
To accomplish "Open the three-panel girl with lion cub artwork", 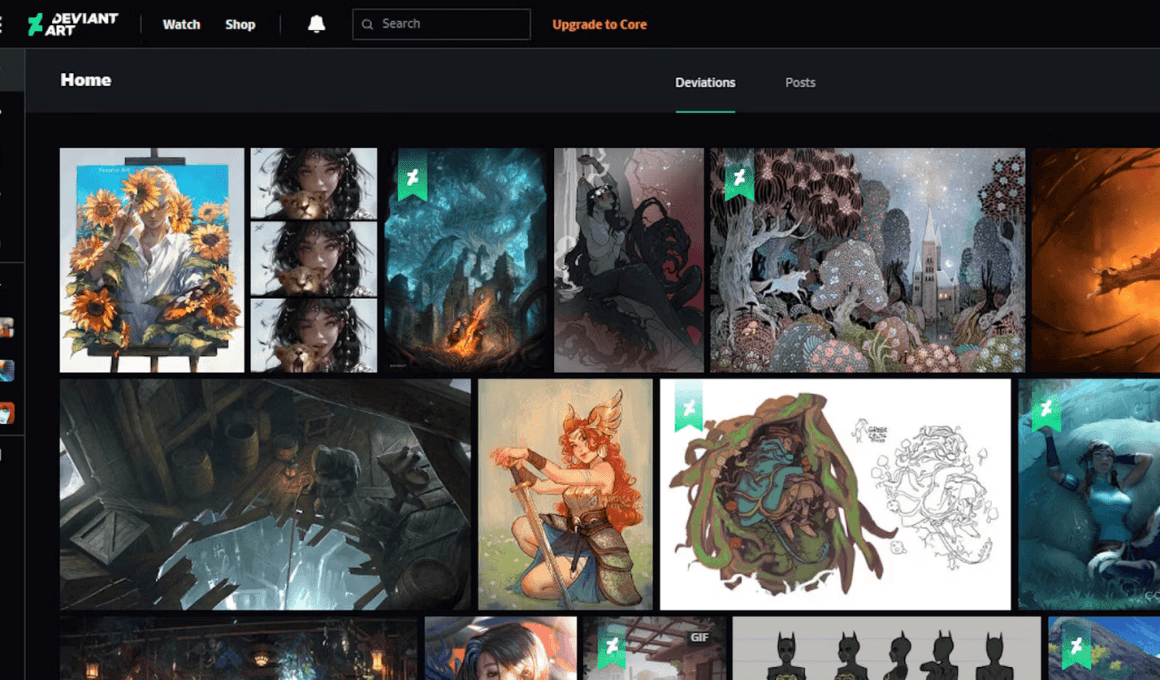I will click(314, 260).
